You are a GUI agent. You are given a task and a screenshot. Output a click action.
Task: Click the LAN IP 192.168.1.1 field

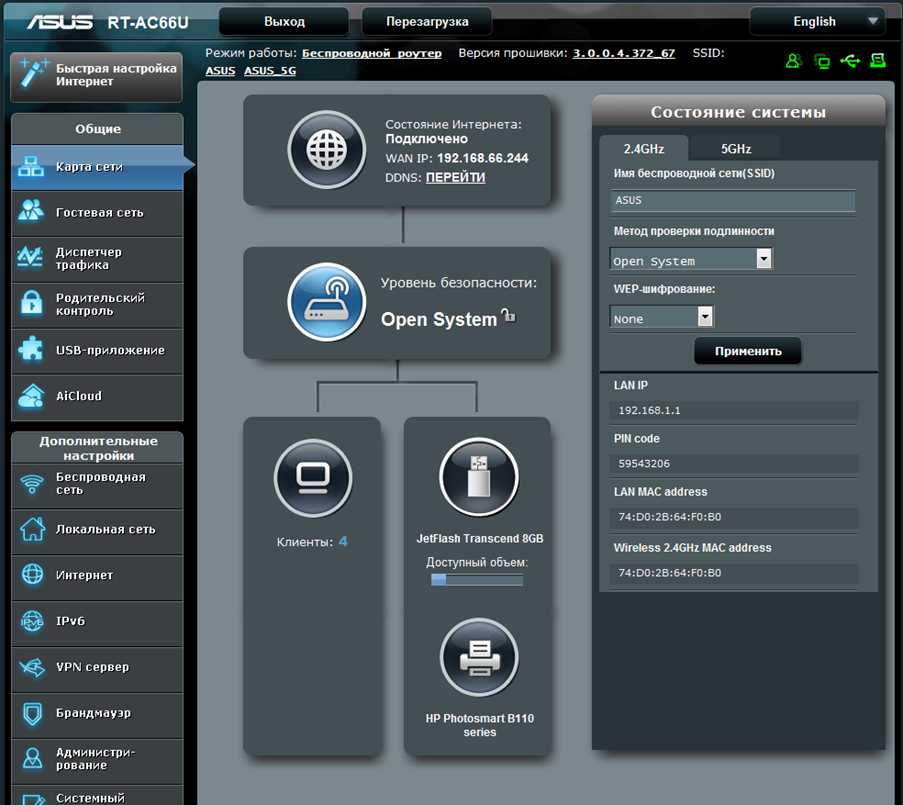tap(734, 411)
